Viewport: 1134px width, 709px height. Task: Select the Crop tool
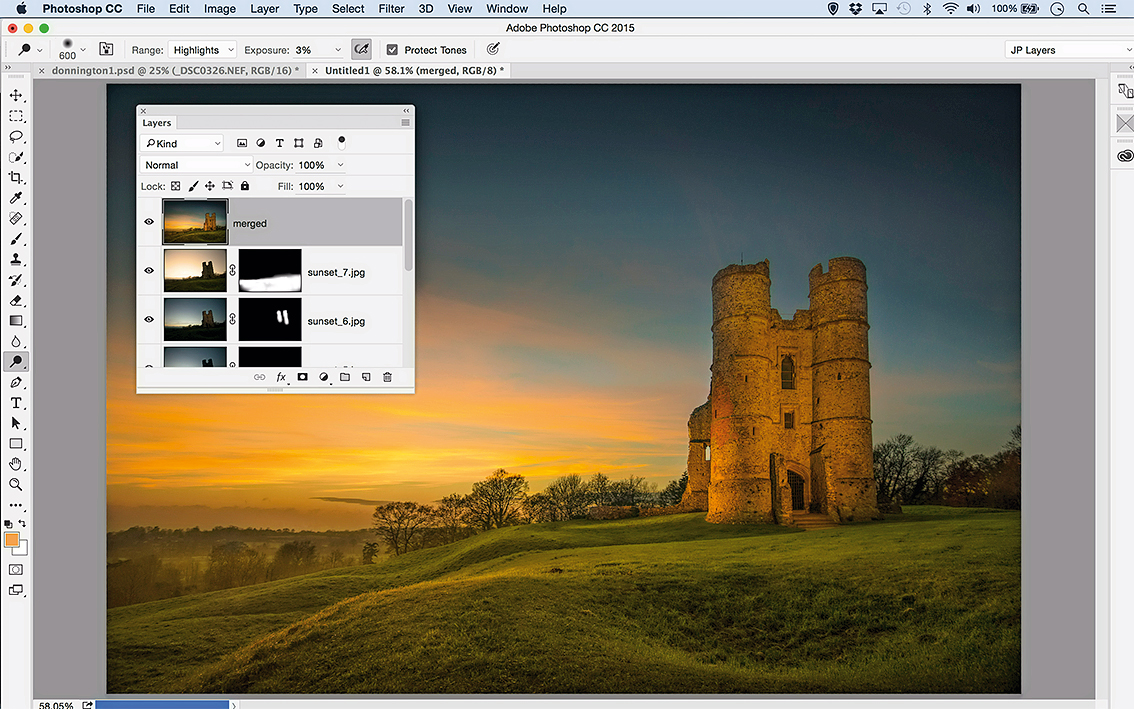pos(16,177)
